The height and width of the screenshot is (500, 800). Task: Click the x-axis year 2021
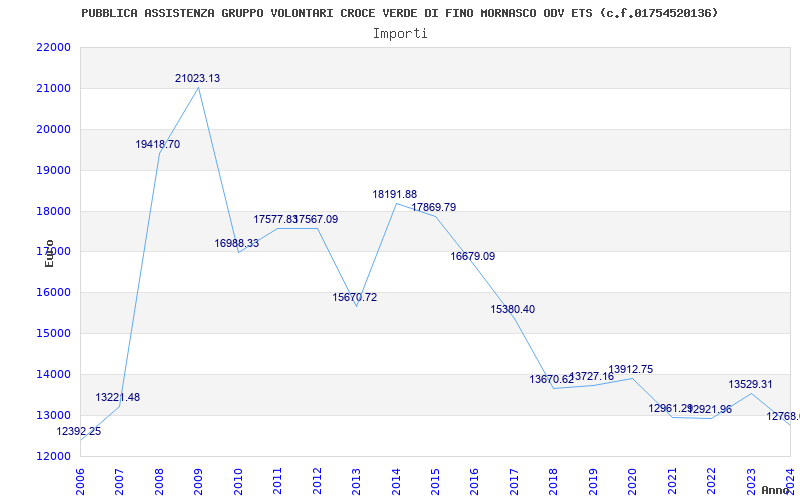(672, 482)
